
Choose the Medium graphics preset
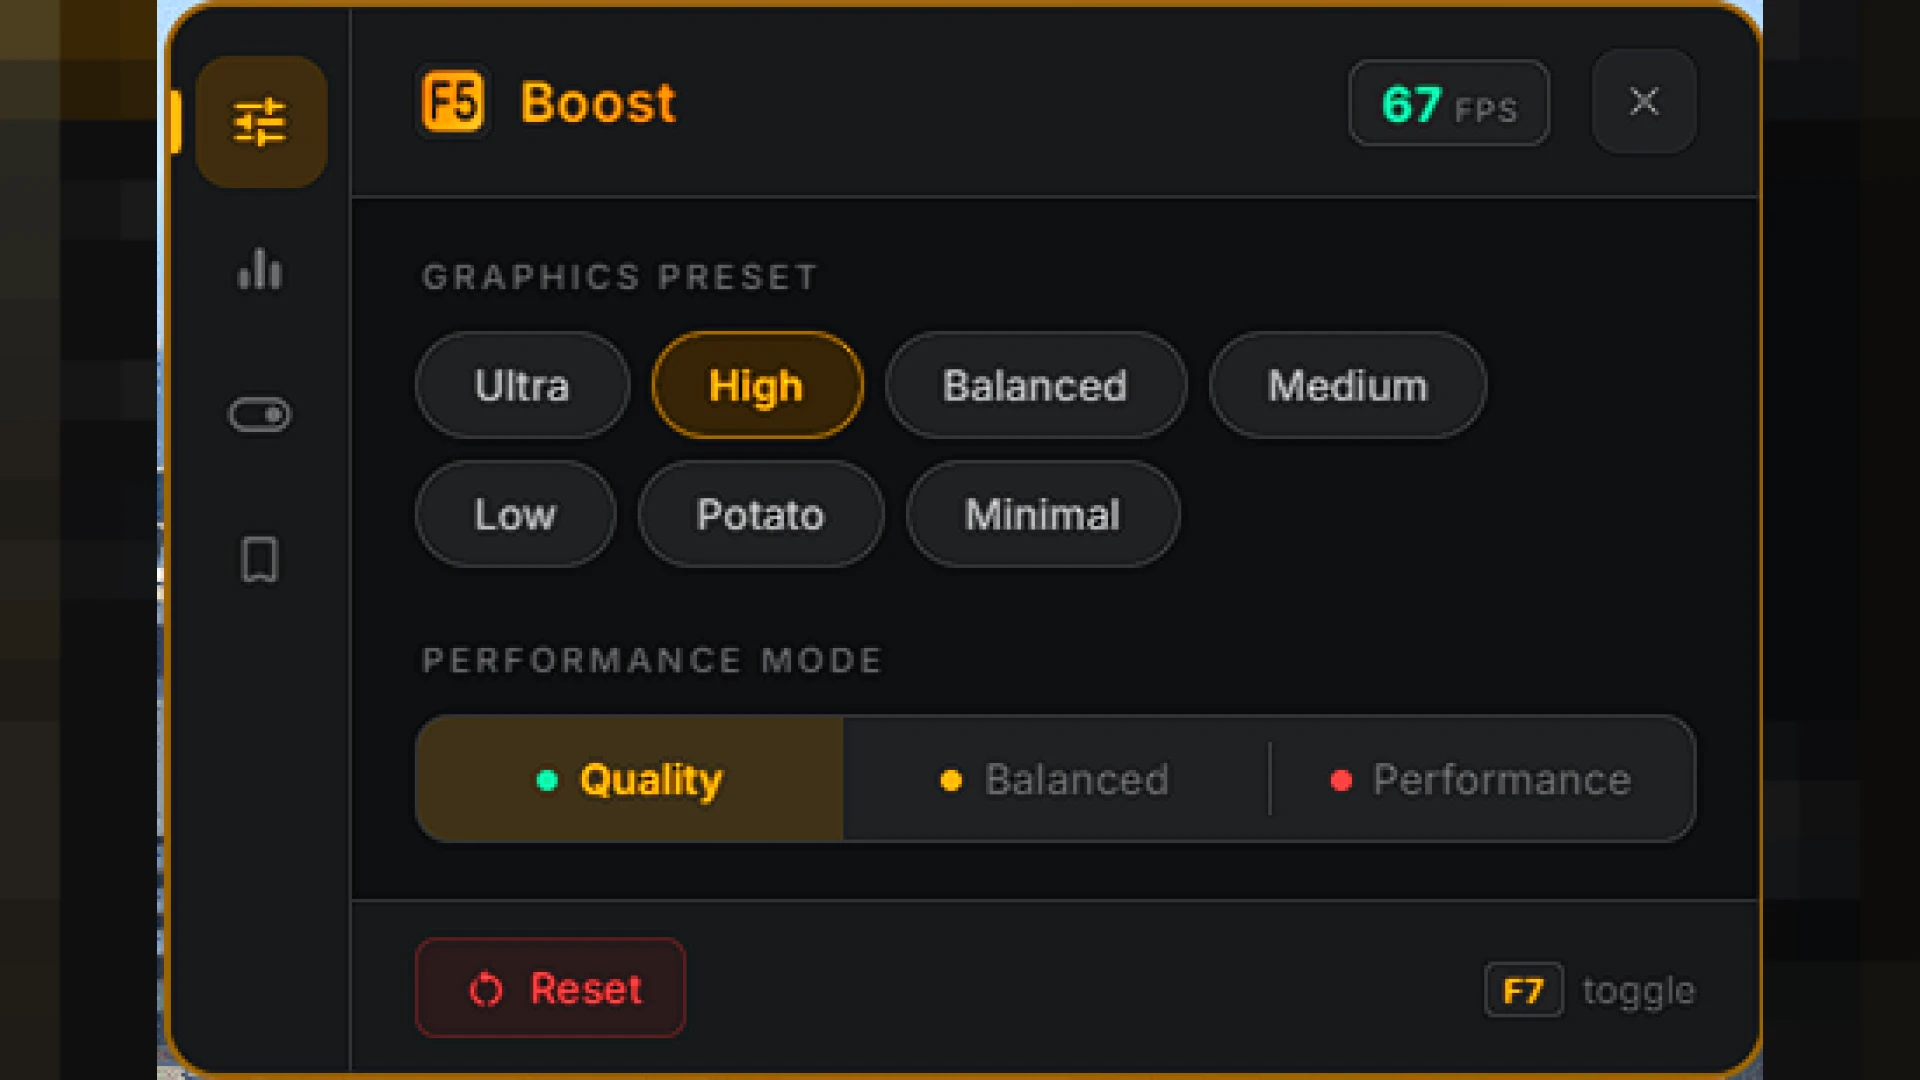pyautogui.click(x=1348, y=385)
